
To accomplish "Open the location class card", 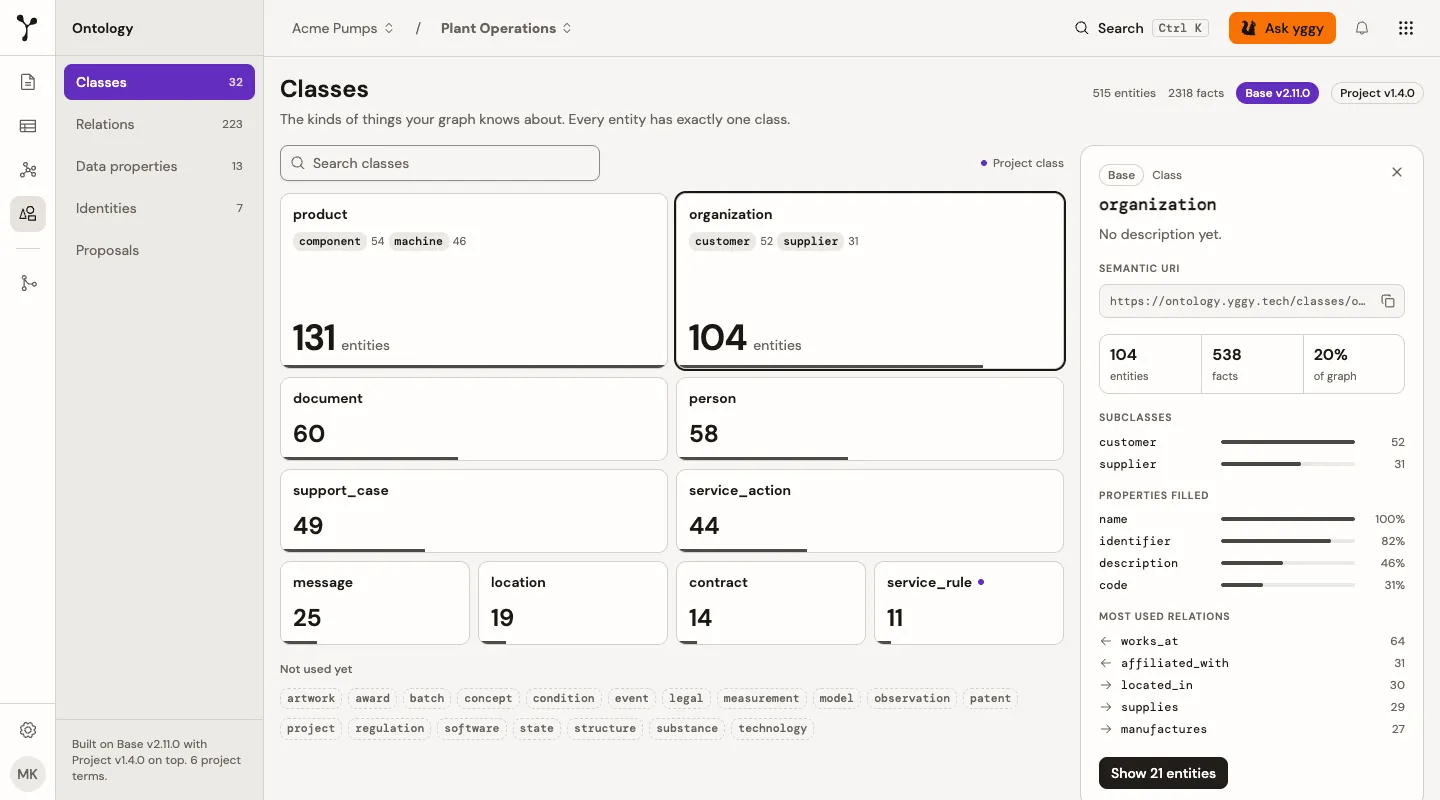I will [573, 603].
